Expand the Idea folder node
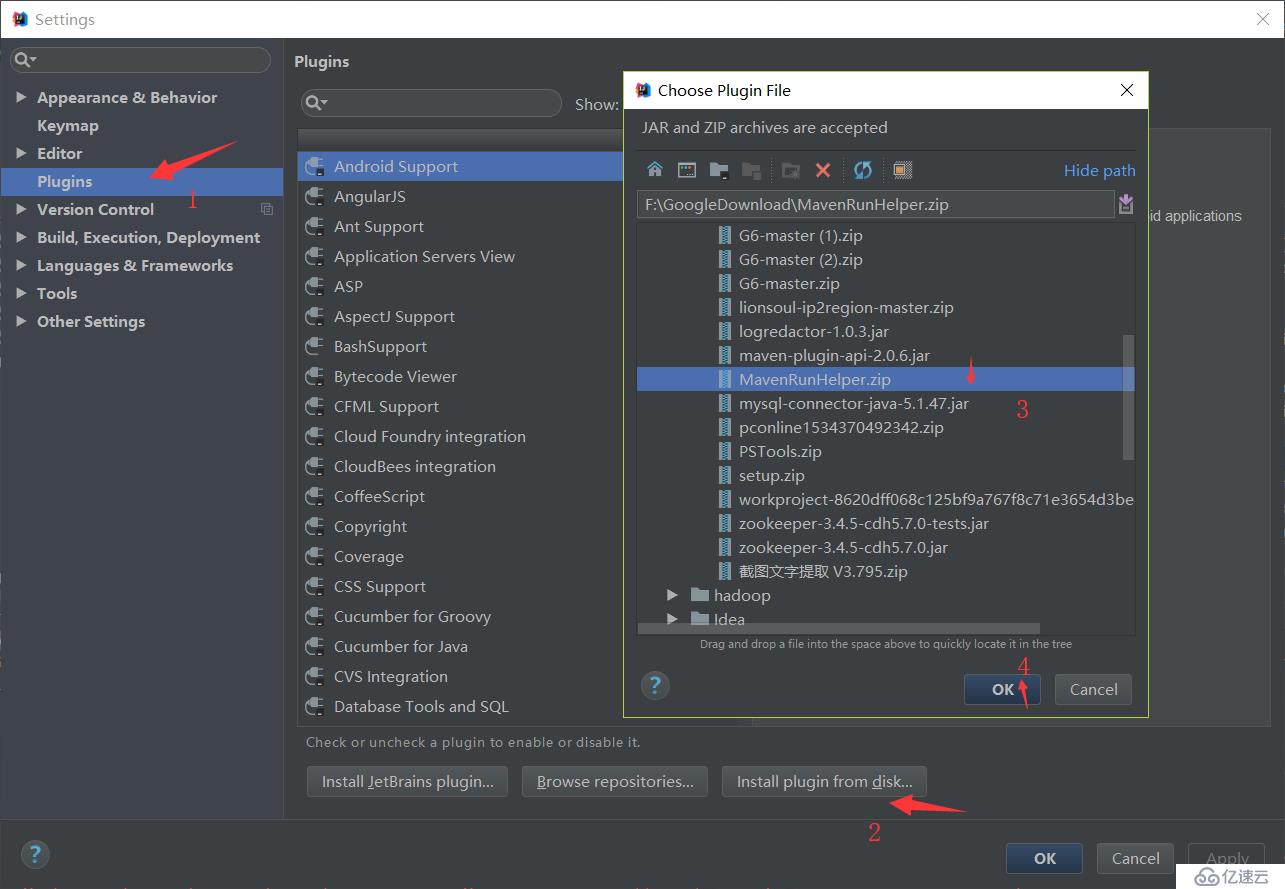The height and width of the screenshot is (889, 1285). pyautogui.click(x=673, y=619)
